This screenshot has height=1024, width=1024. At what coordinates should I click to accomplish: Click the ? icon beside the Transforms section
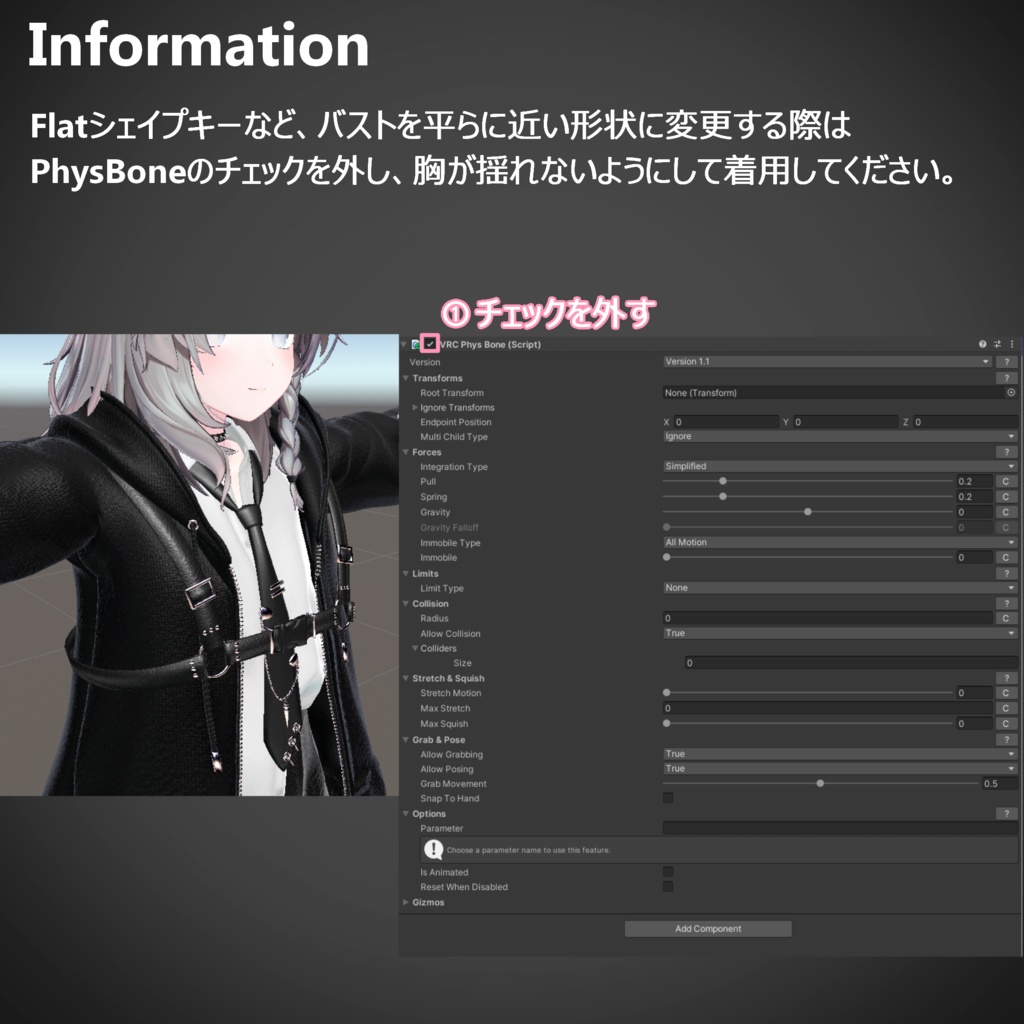point(1006,378)
